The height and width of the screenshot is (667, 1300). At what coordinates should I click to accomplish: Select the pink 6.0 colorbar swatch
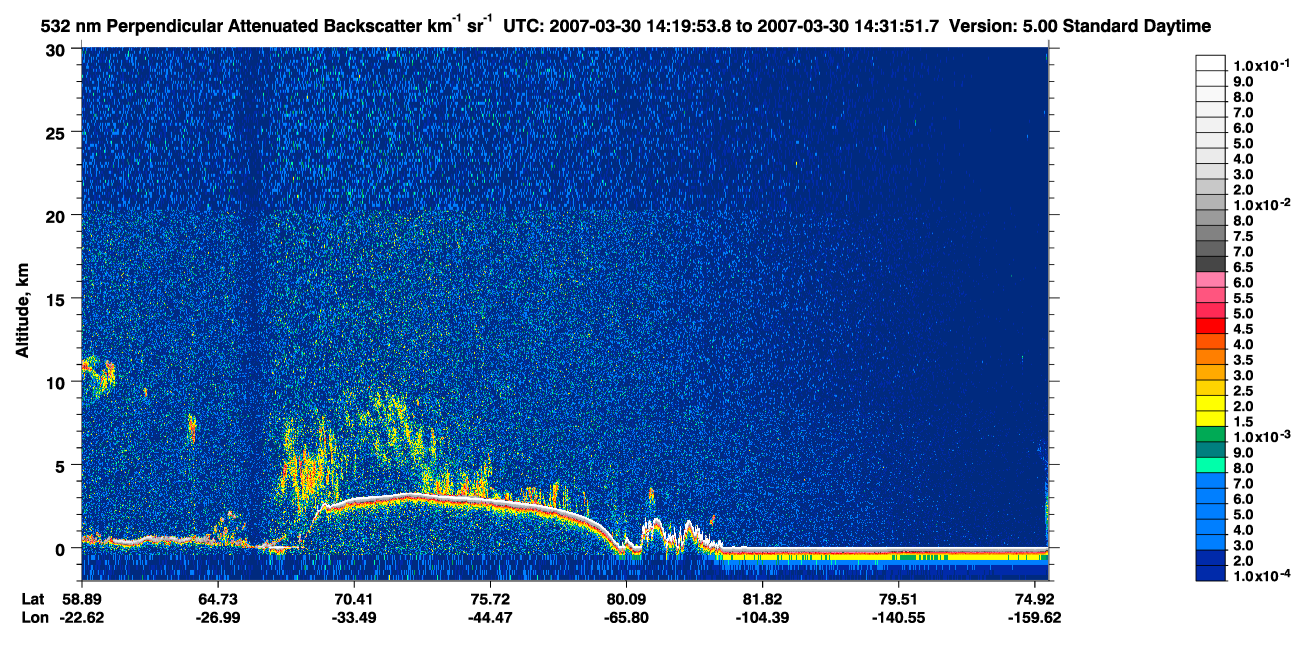[1211, 281]
